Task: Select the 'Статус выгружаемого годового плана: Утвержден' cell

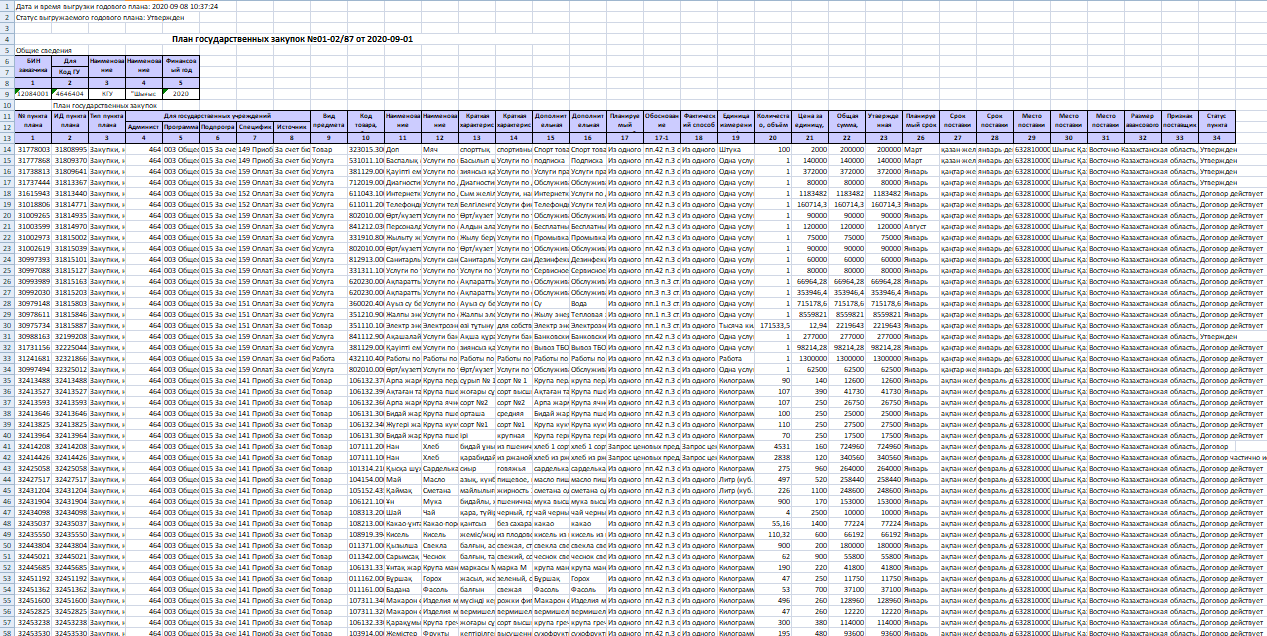Action: click(x=101, y=18)
